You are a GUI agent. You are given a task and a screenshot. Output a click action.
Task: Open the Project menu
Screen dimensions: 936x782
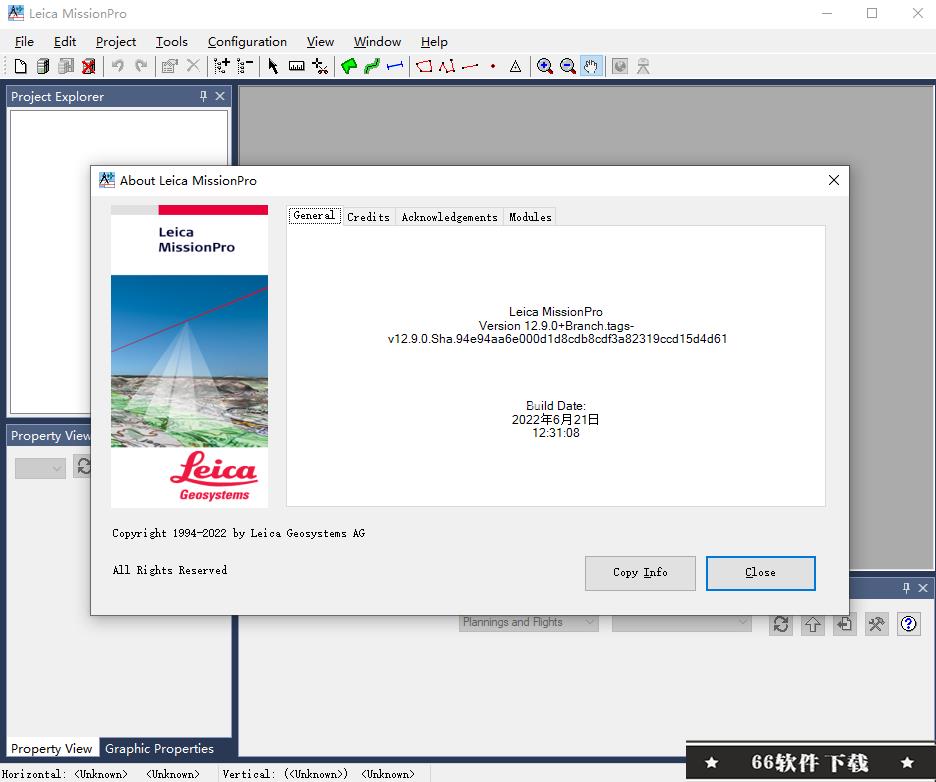[x=116, y=42]
